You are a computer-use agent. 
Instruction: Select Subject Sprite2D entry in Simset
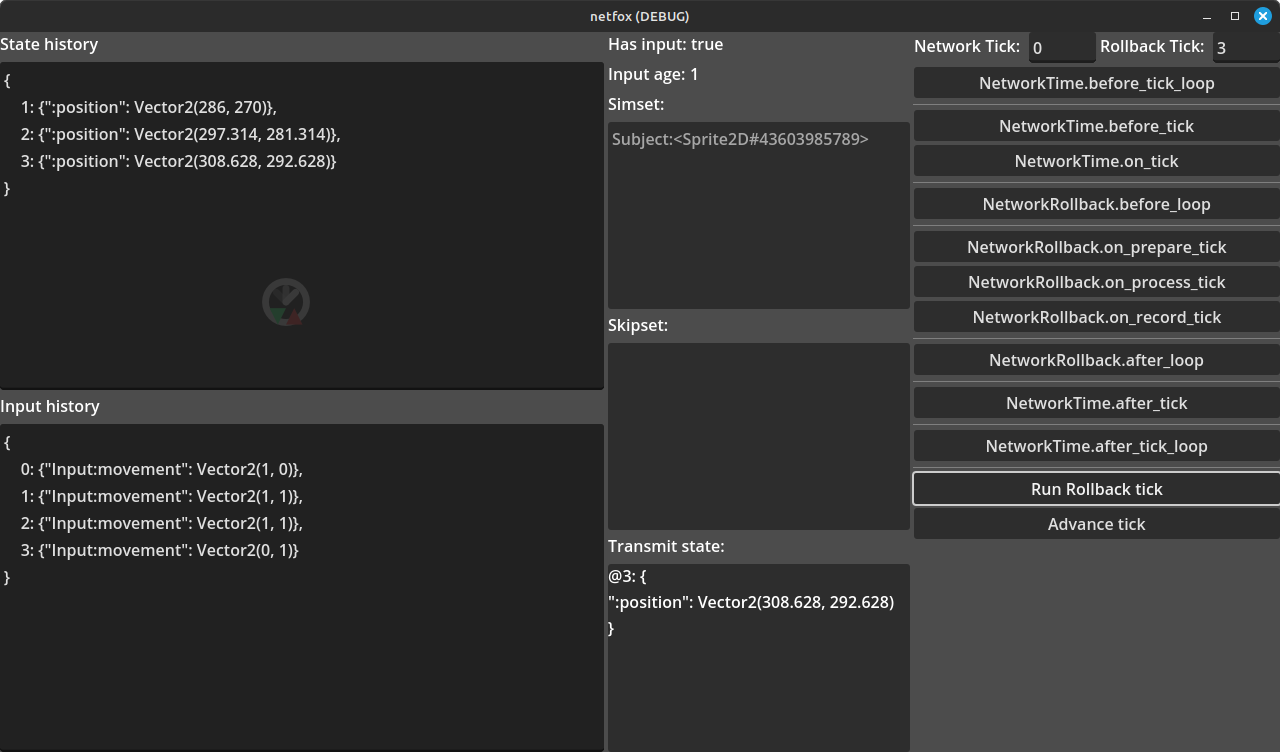coord(740,139)
